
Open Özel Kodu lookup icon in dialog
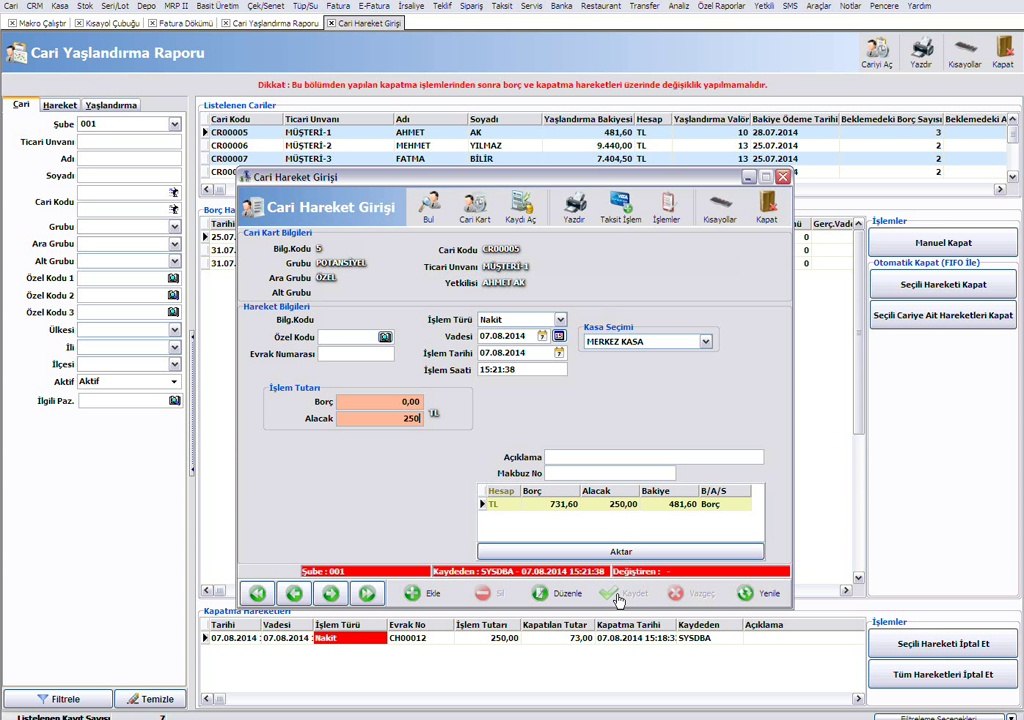(385, 336)
